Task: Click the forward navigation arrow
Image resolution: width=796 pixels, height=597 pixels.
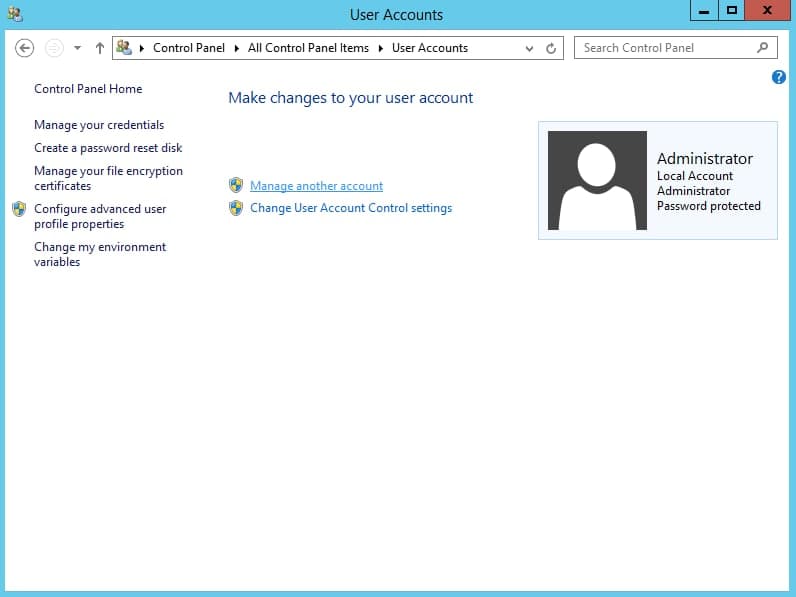Action: (x=54, y=48)
